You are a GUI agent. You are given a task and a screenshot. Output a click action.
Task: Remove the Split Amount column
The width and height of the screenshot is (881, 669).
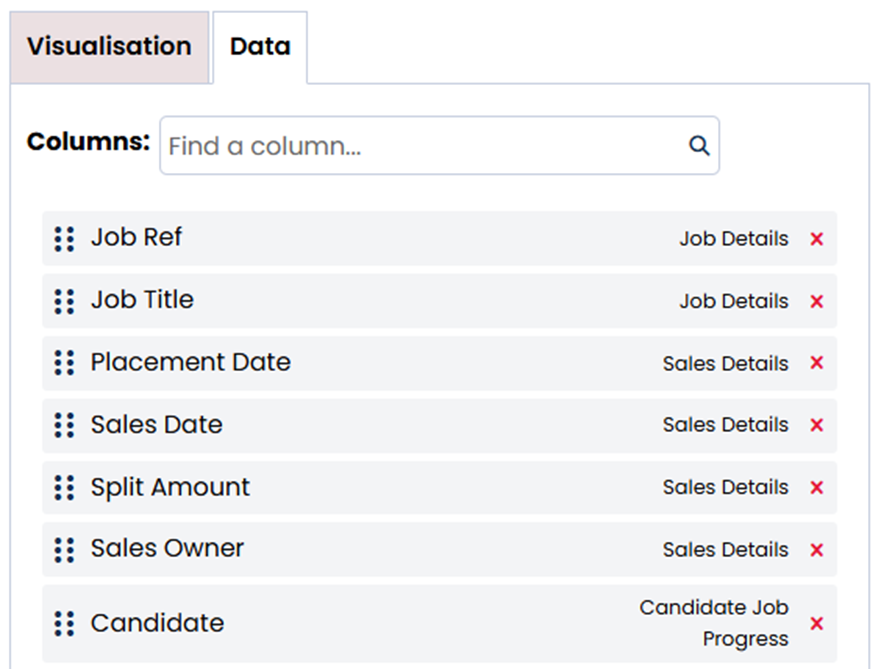coord(816,487)
